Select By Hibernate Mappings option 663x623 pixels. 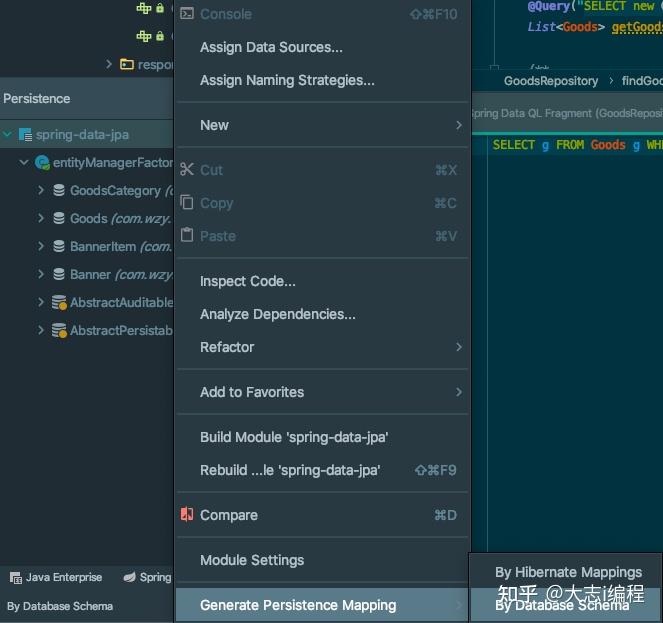pyautogui.click(x=568, y=572)
